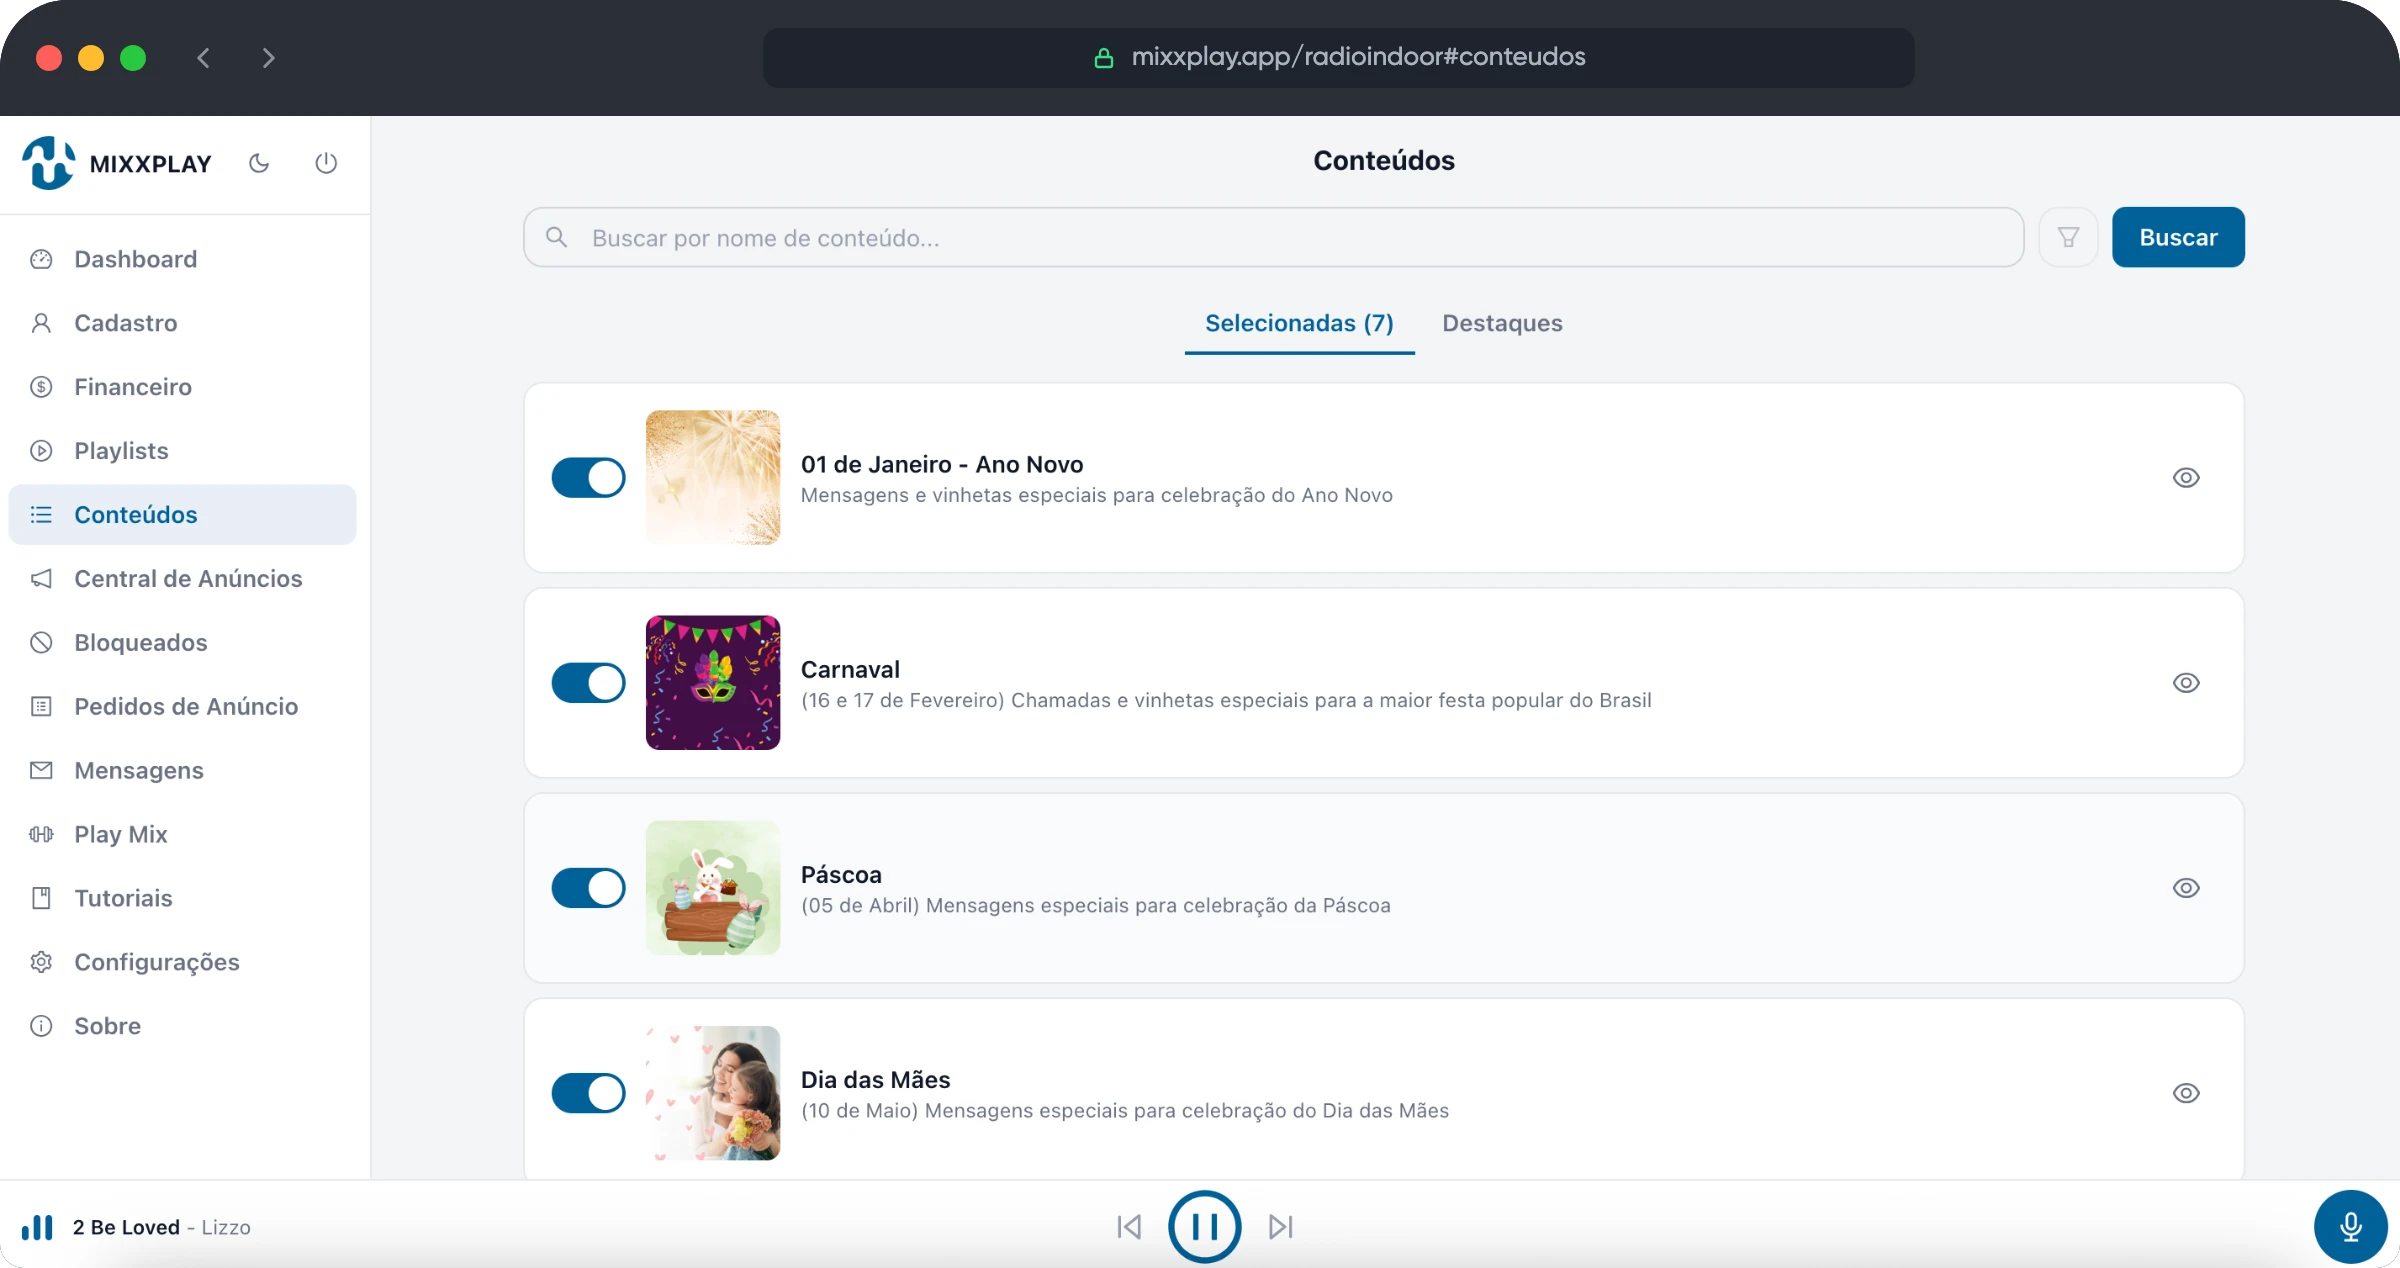Open the filter funnel icon
Image resolution: width=2400 pixels, height=1268 pixels.
[x=2068, y=237]
